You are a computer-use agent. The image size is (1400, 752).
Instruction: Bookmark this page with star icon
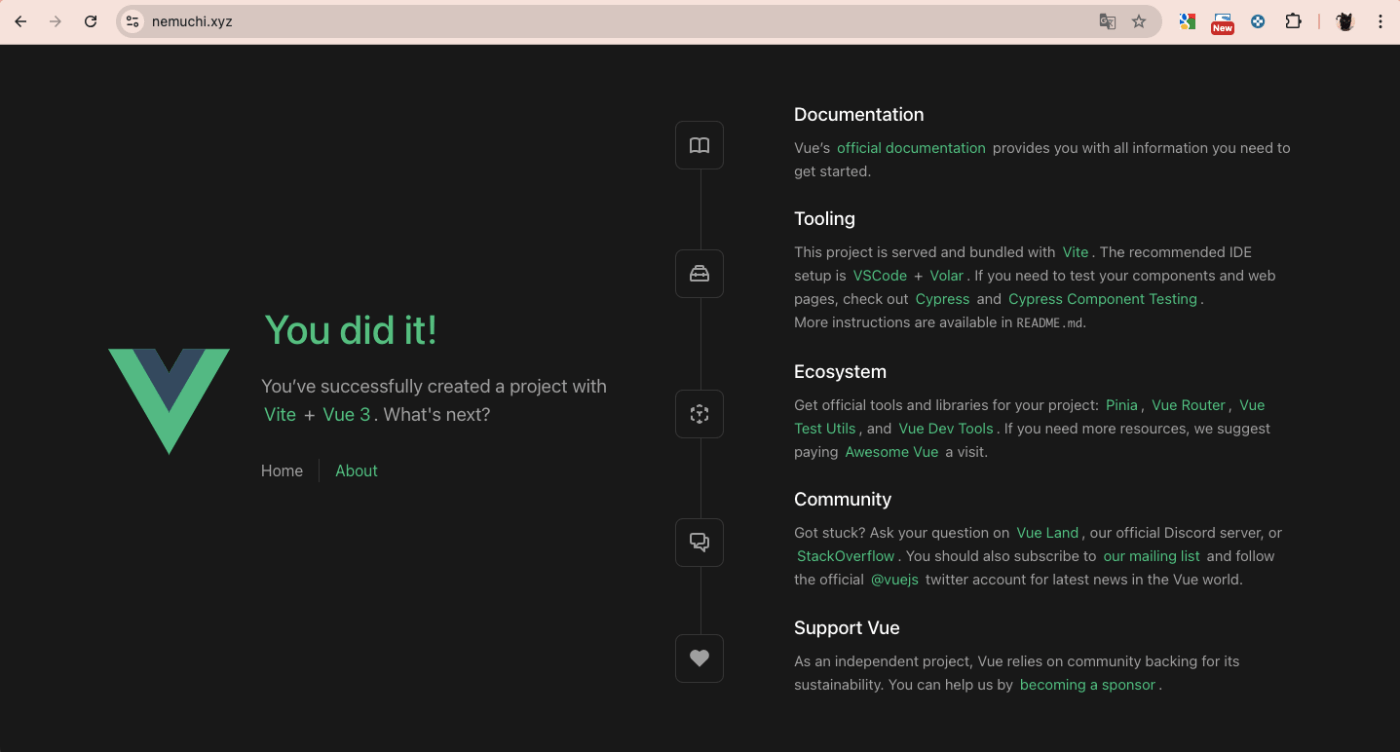tap(1138, 21)
